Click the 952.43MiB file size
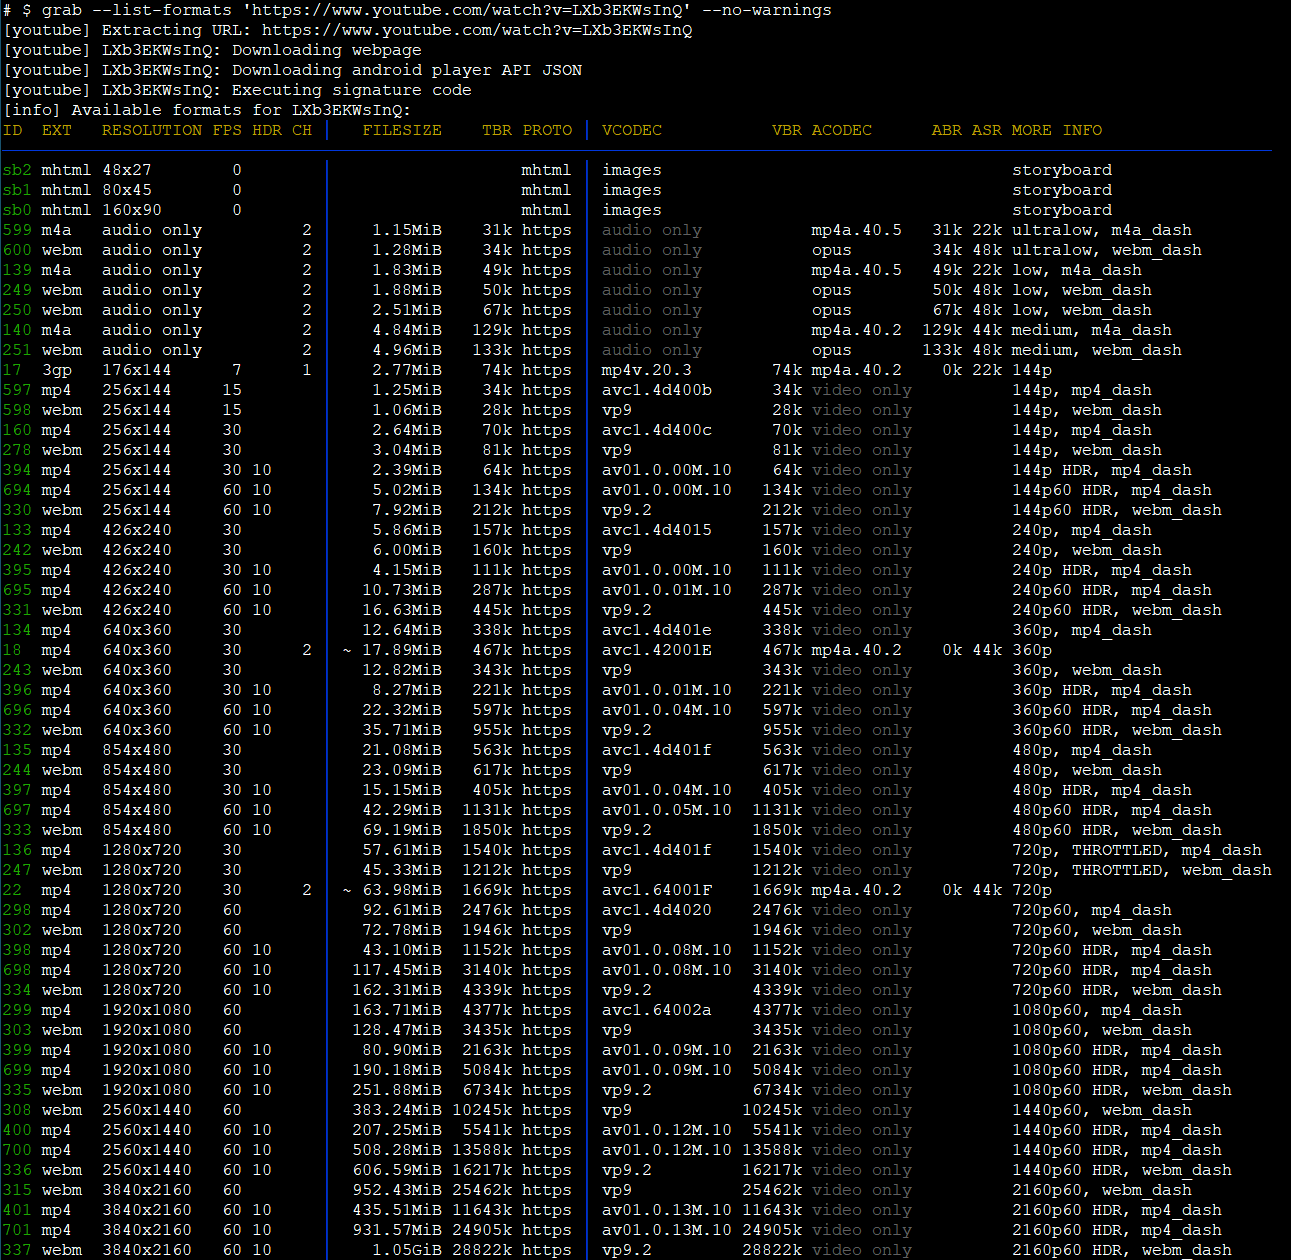 point(397,1190)
